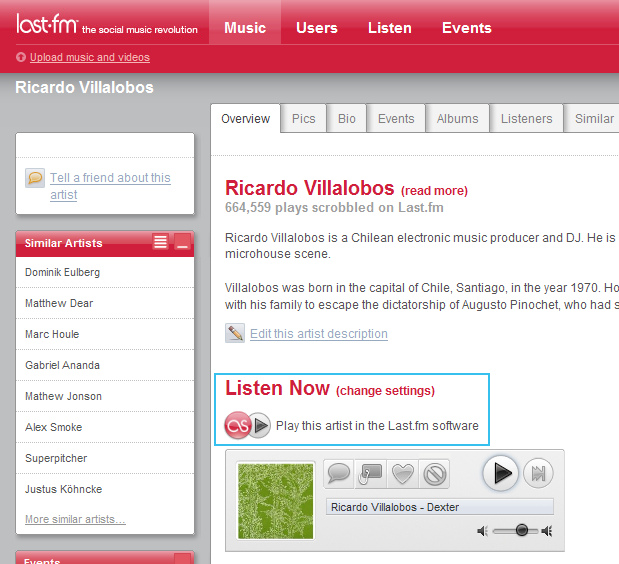619x564 pixels.
Task: Click the red Ricardo Villalobos heading
Action: [x=310, y=188]
